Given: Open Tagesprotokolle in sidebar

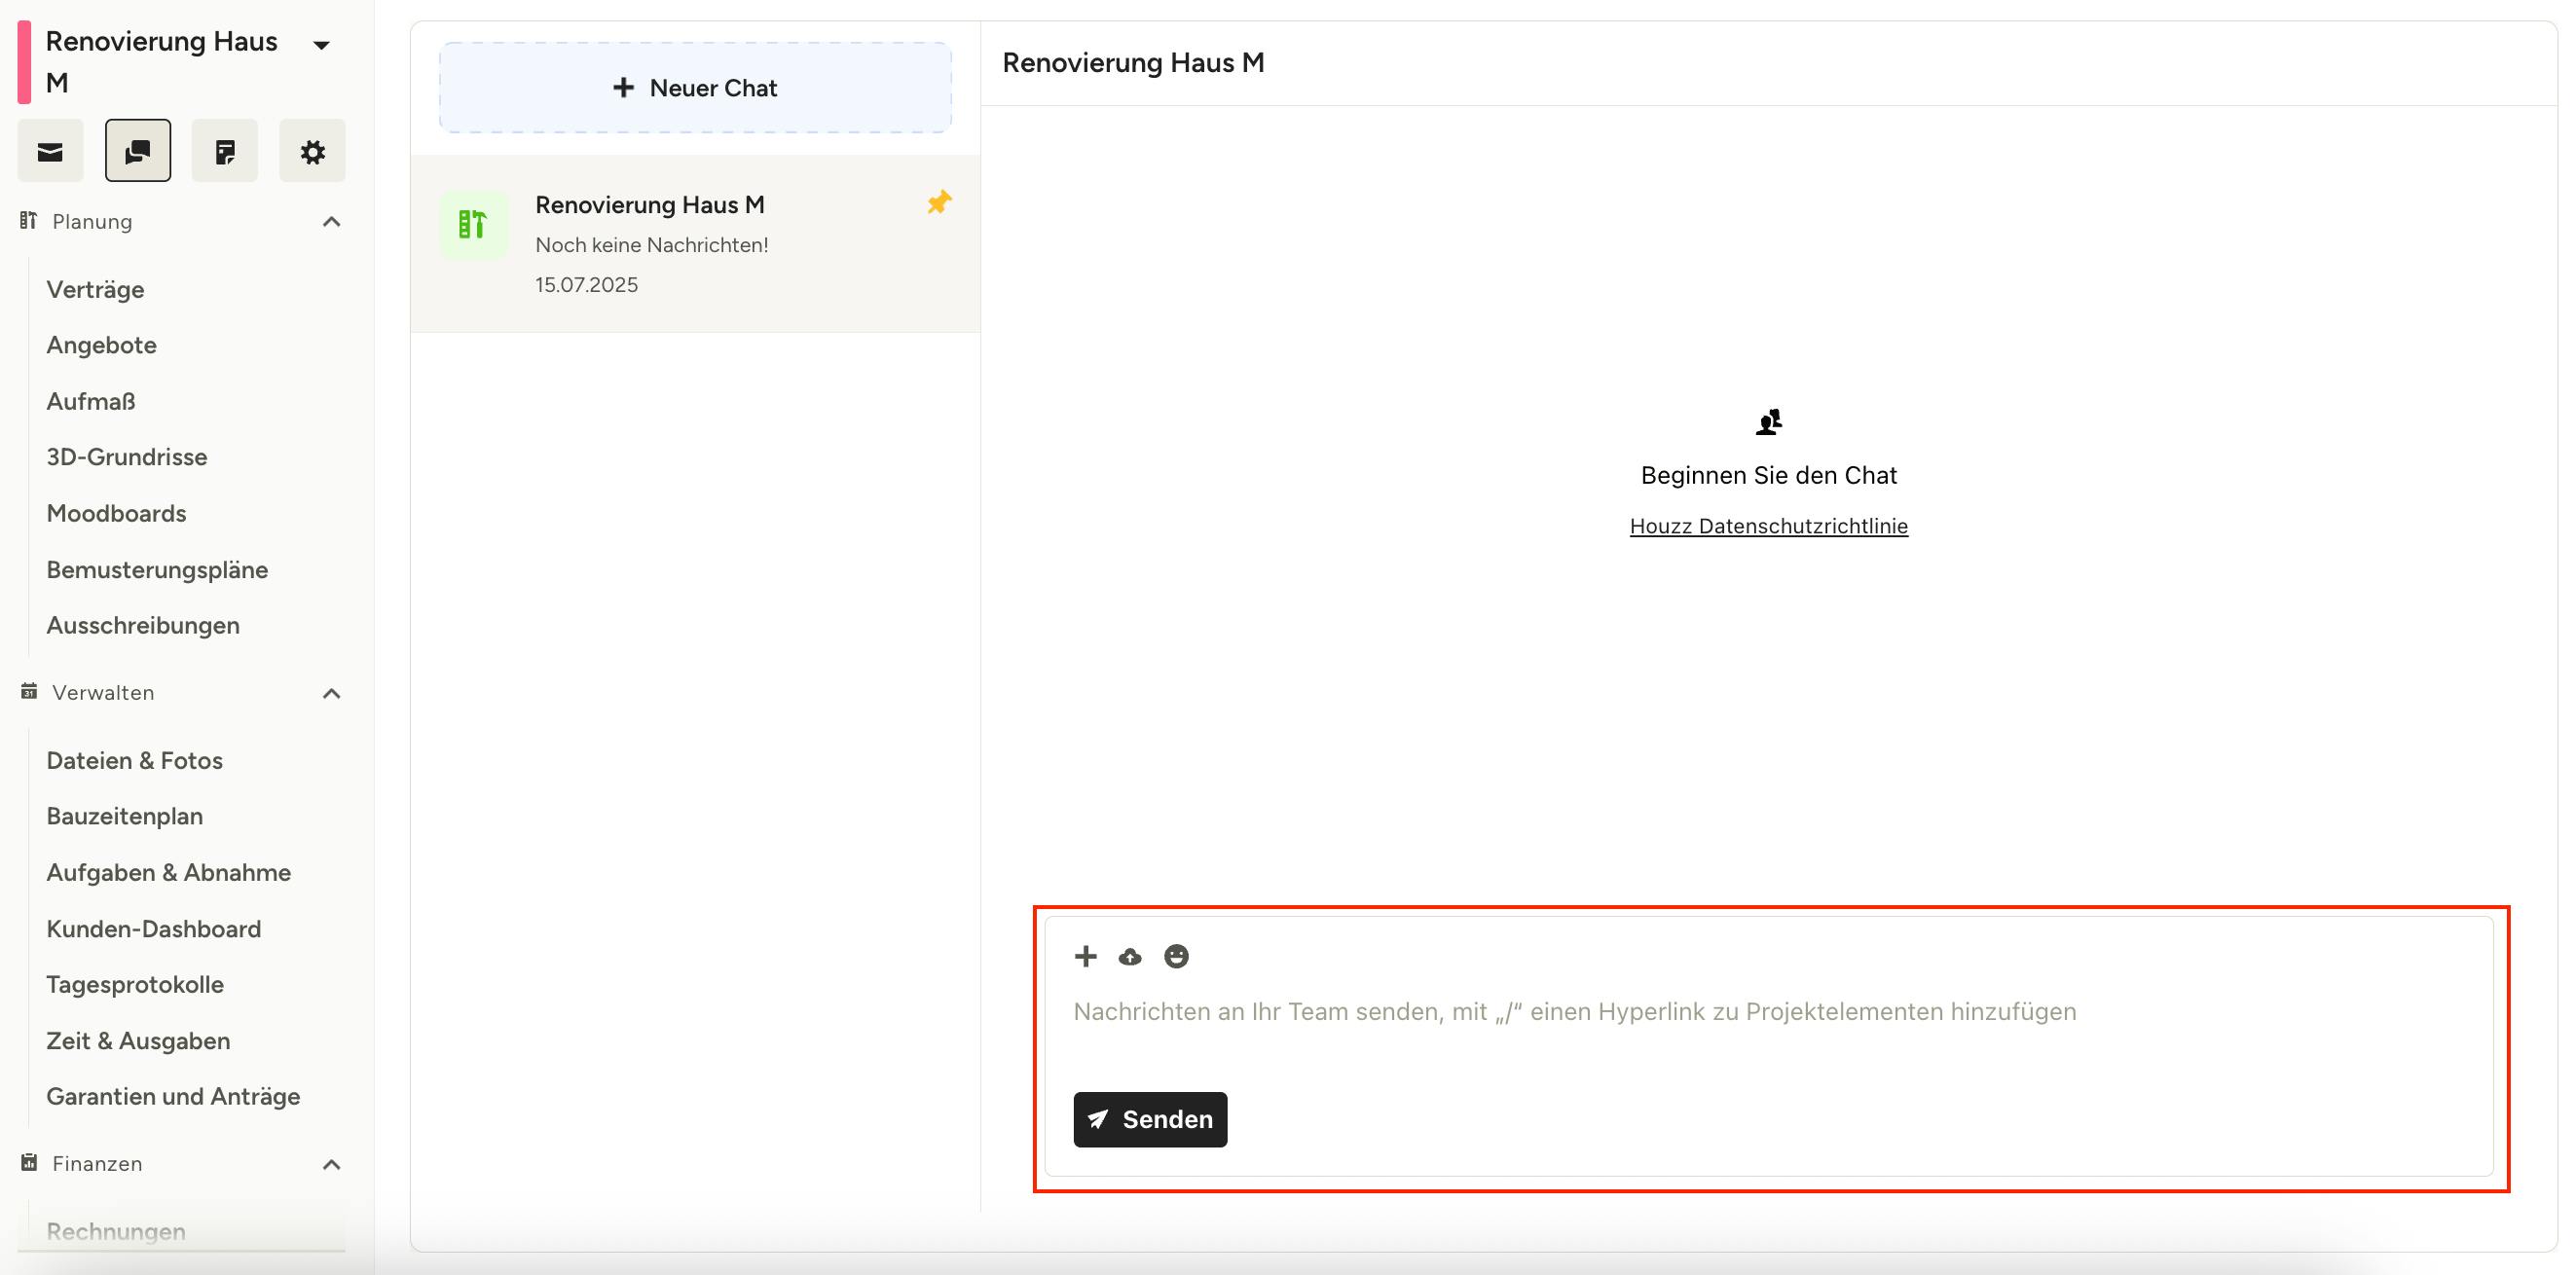Looking at the screenshot, I should point(135,984).
